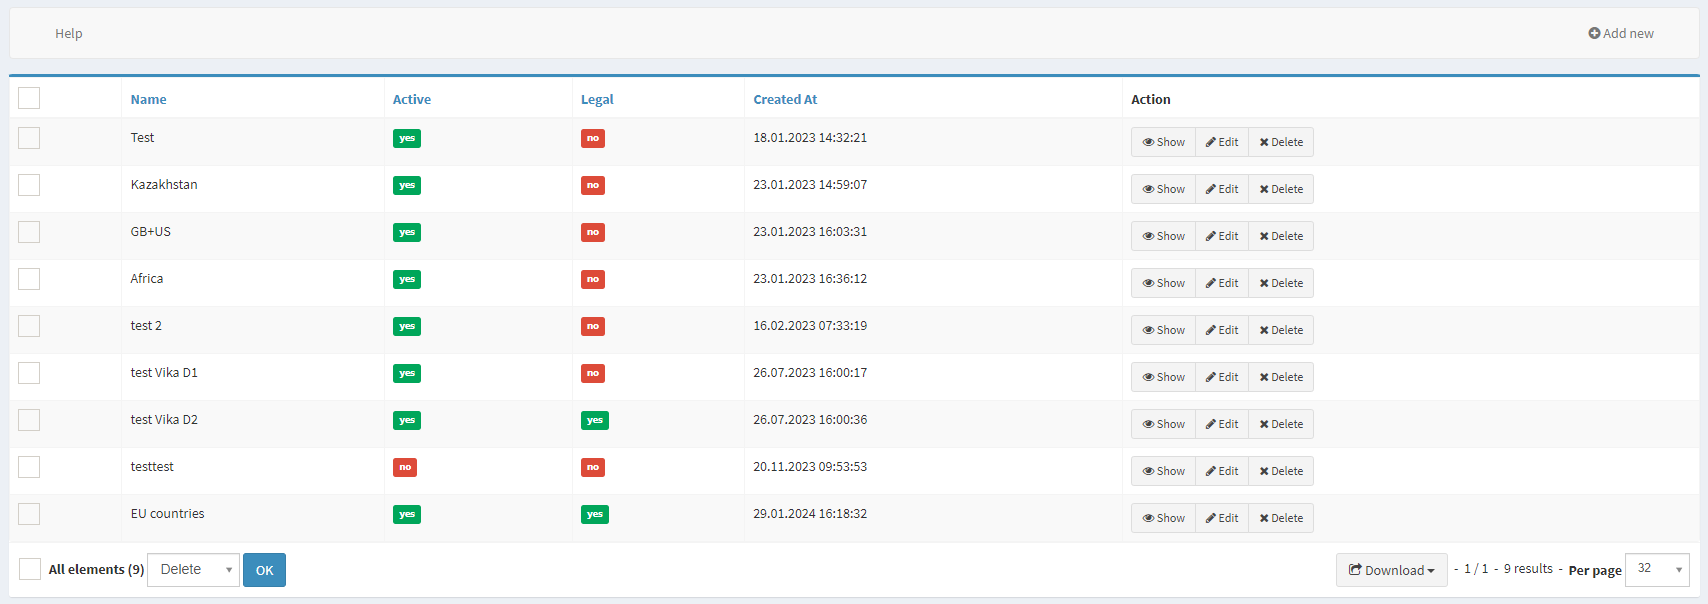Expand the Download dropdown
The height and width of the screenshot is (604, 1708).
(x=1391, y=570)
